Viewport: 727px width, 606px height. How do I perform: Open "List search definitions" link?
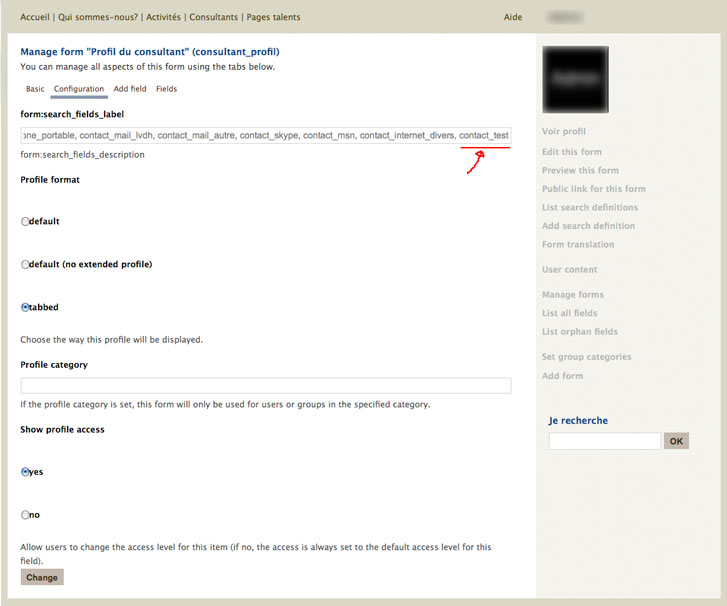590,208
